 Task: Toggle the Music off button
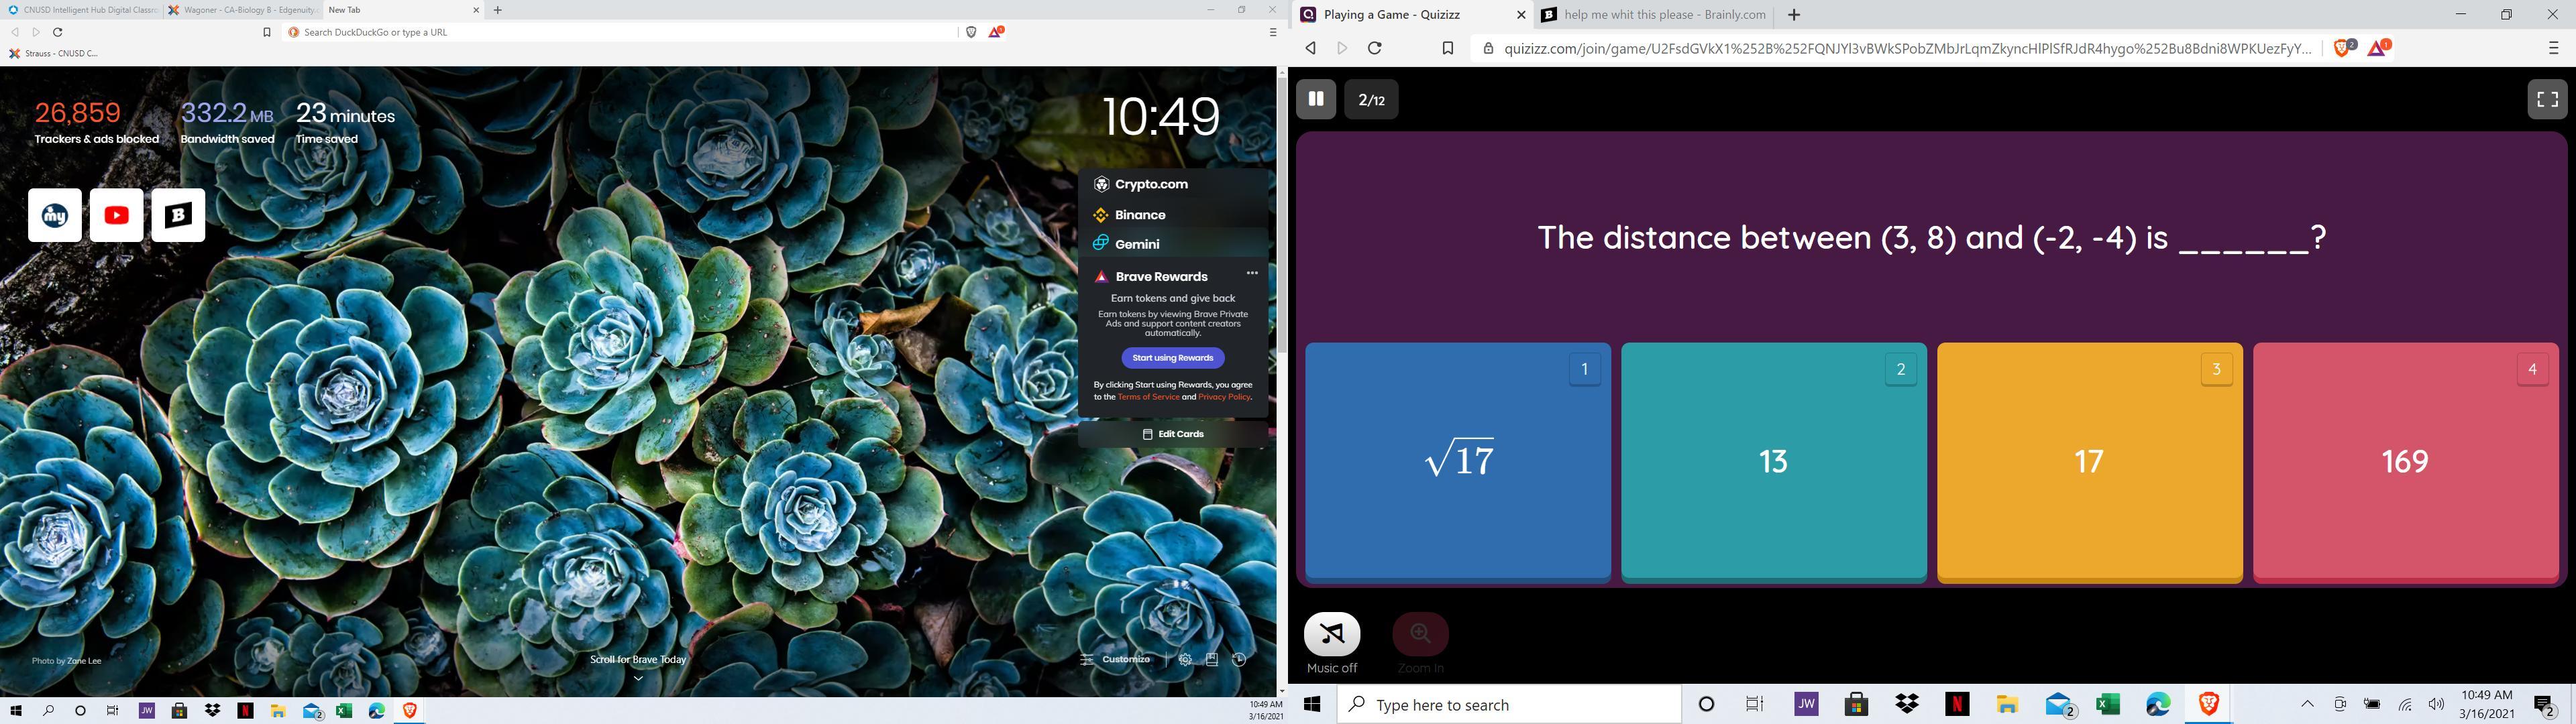coord(1332,635)
